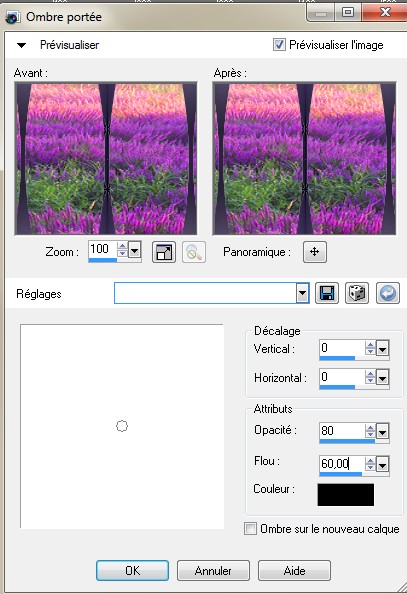Screen dimensions: 407x594
Task: Open the Zoom value dropdown arrow
Action: (x=135, y=250)
